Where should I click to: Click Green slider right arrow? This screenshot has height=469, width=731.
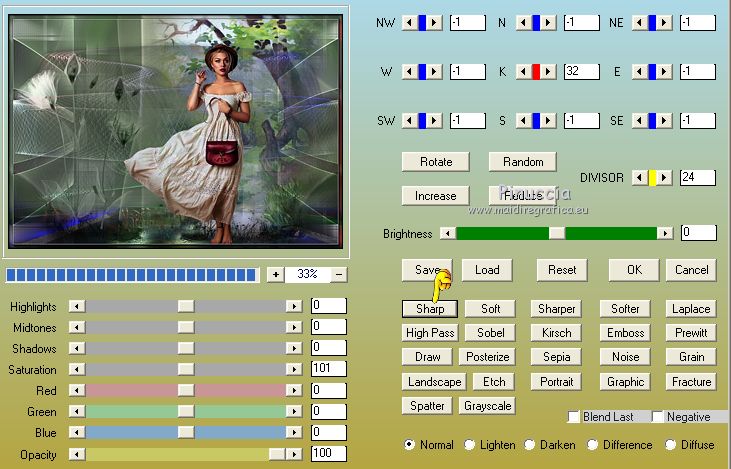click(294, 411)
